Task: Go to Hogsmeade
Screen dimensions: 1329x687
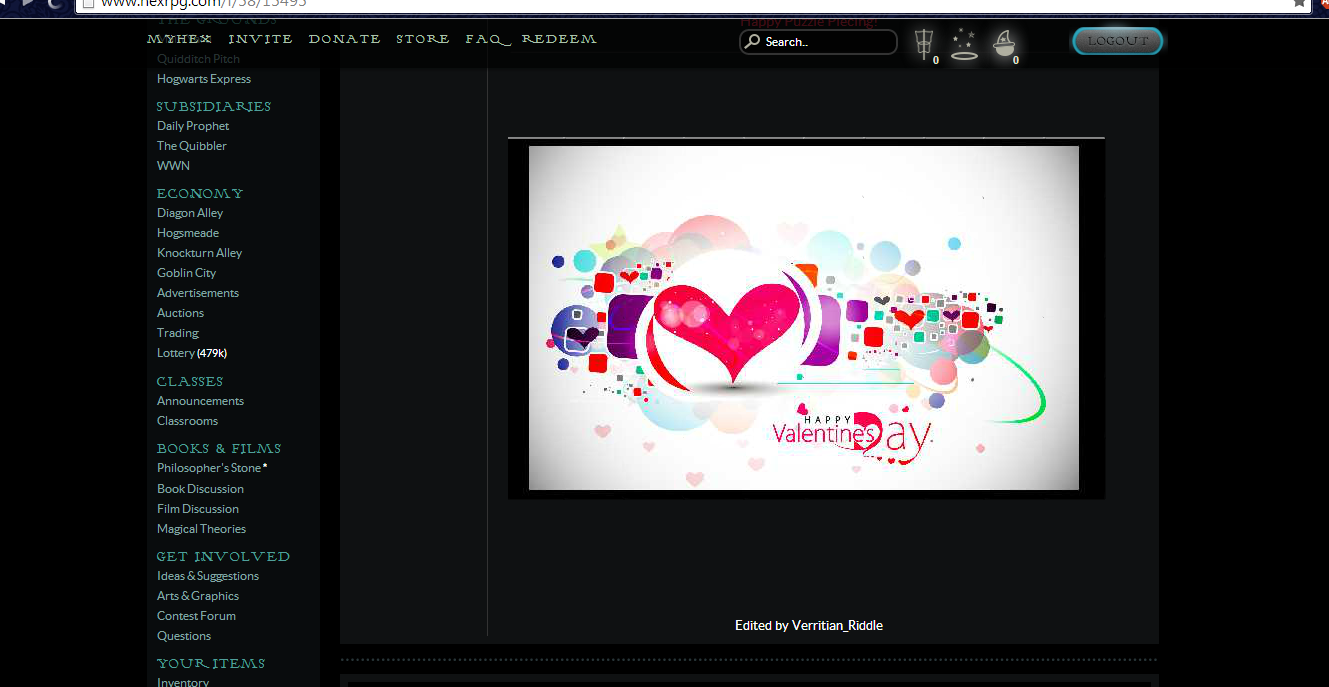Action: tap(188, 233)
